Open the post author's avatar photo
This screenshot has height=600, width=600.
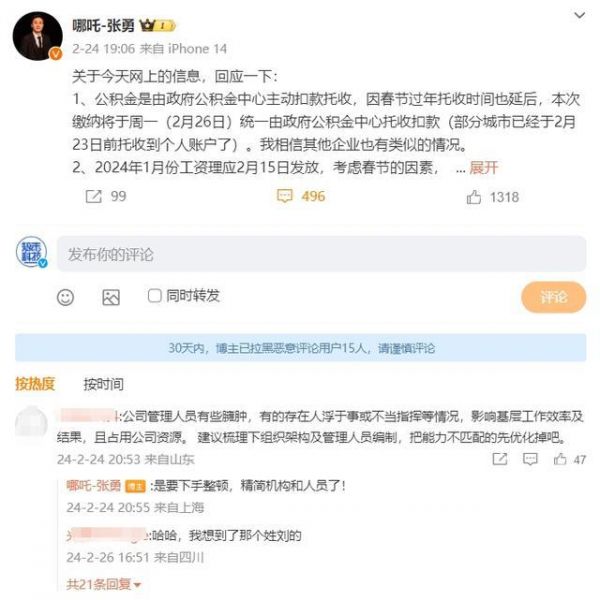pyautogui.click(x=38, y=36)
